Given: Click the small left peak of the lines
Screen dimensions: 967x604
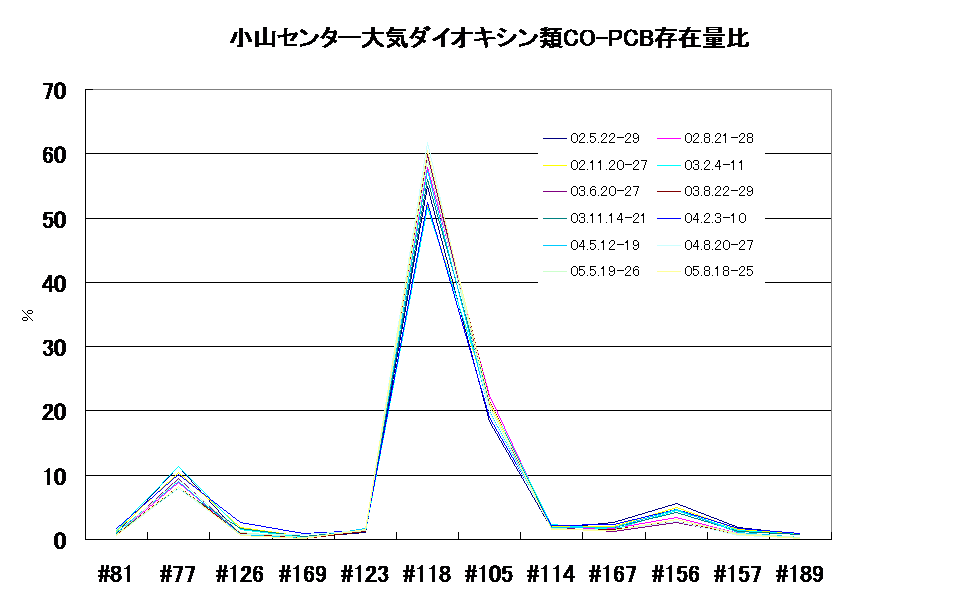Looking at the screenshot, I should click(x=178, y=468).
